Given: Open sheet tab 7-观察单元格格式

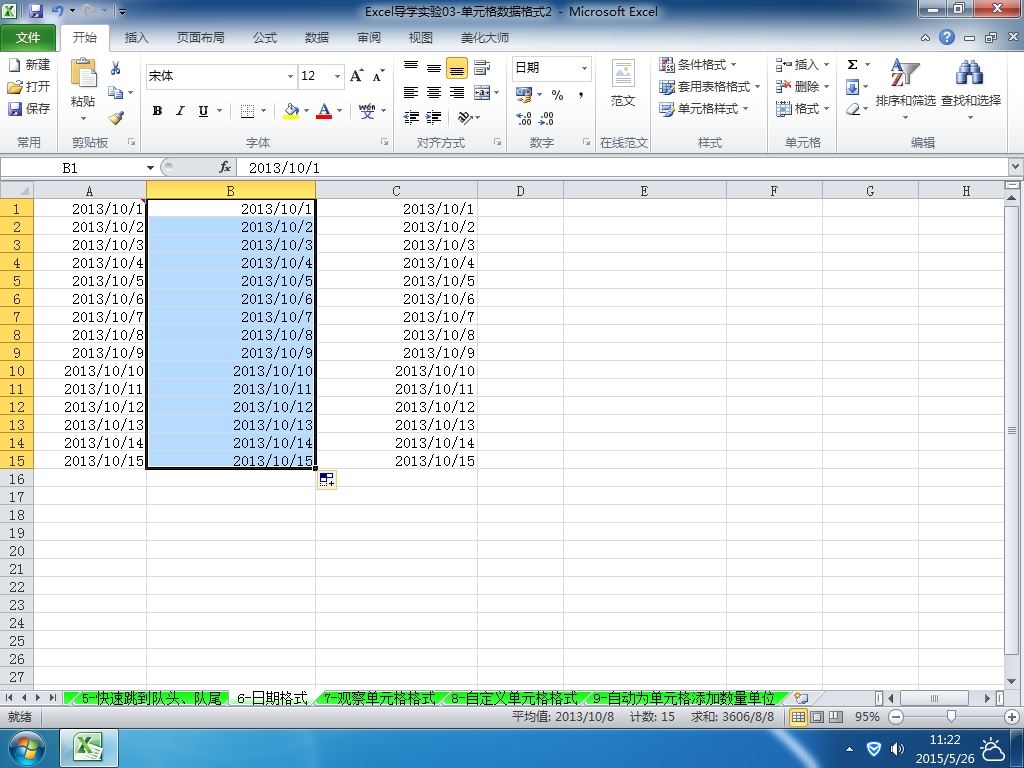Looking at the screenshot, I should tap(379, 698).
